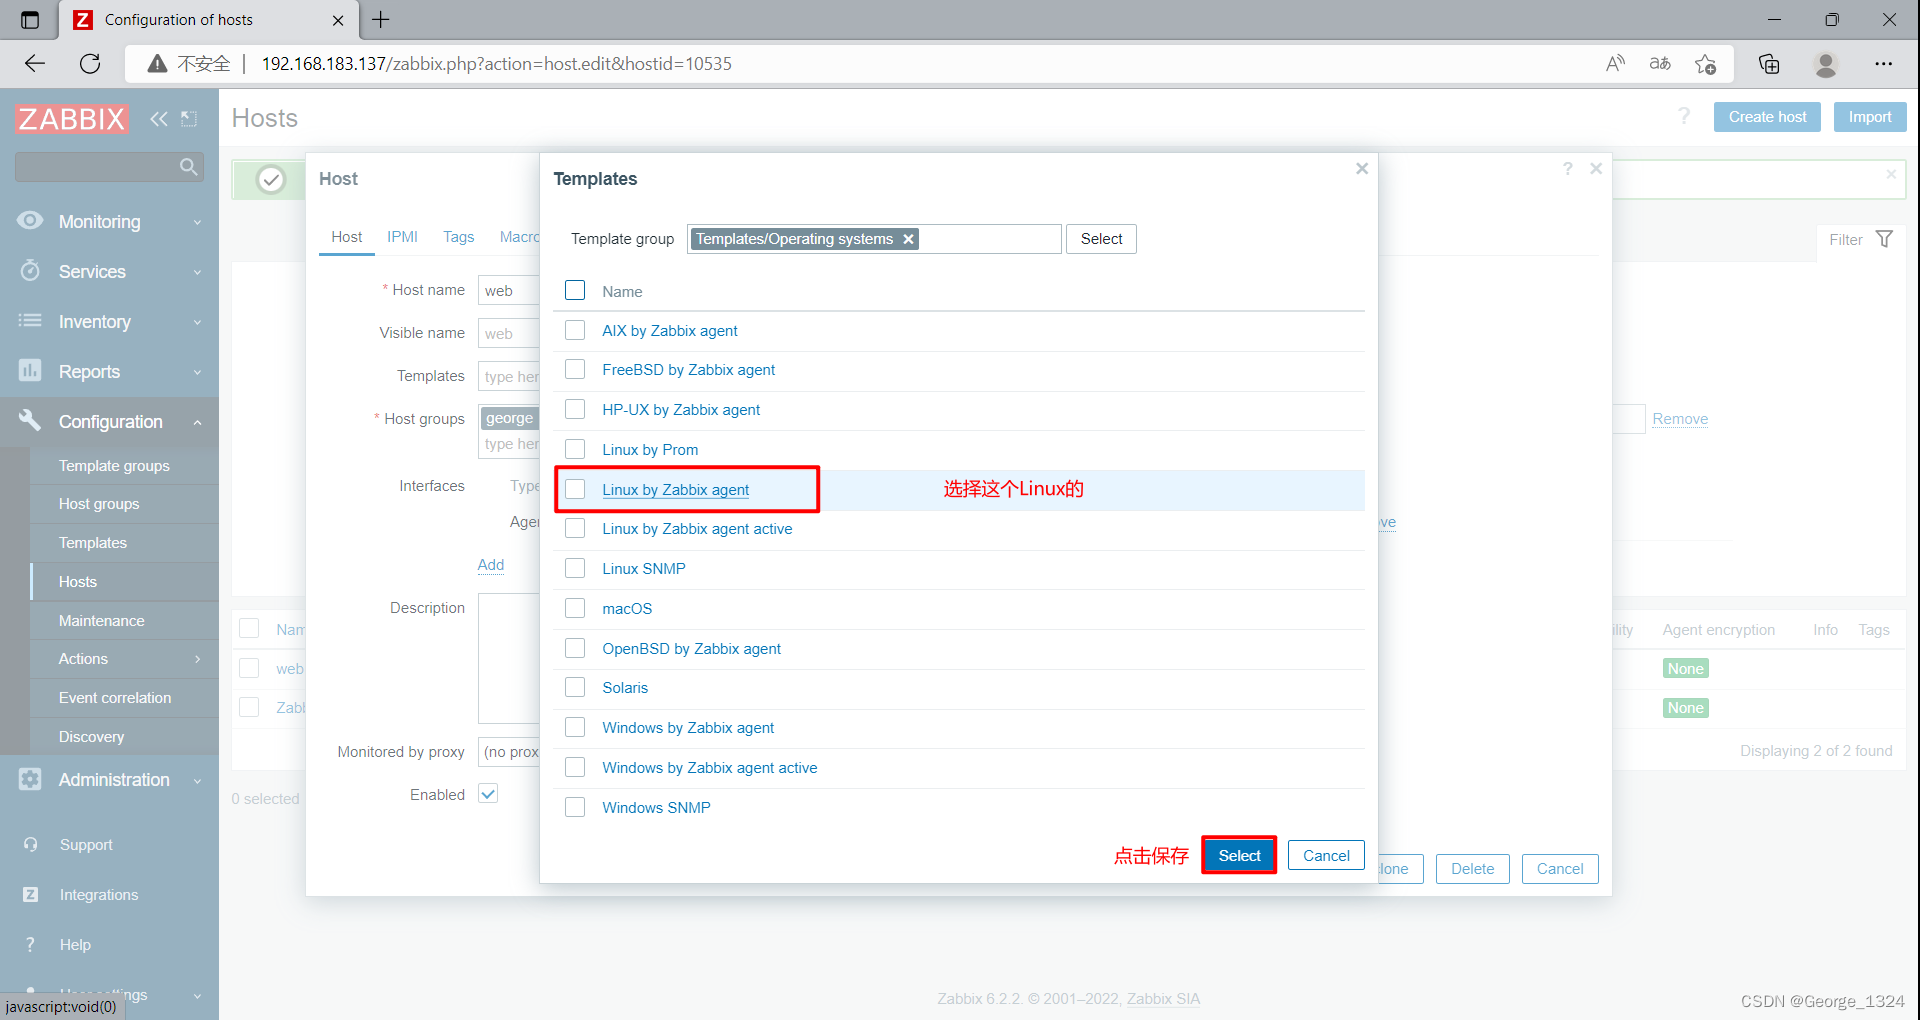Screen dimensions: 1920x1020
Task: Add page to favorites star icon
Action: click(1706, 64)
